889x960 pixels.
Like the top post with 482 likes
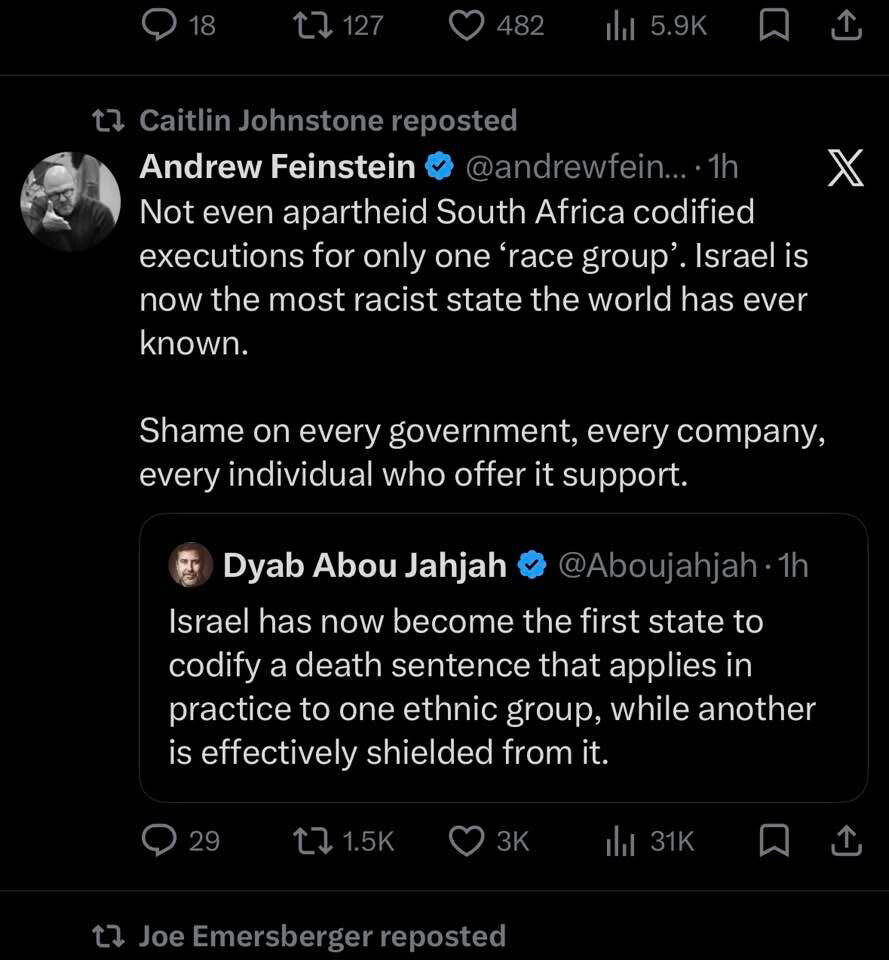pyautogui.click(x=466, y=25)
